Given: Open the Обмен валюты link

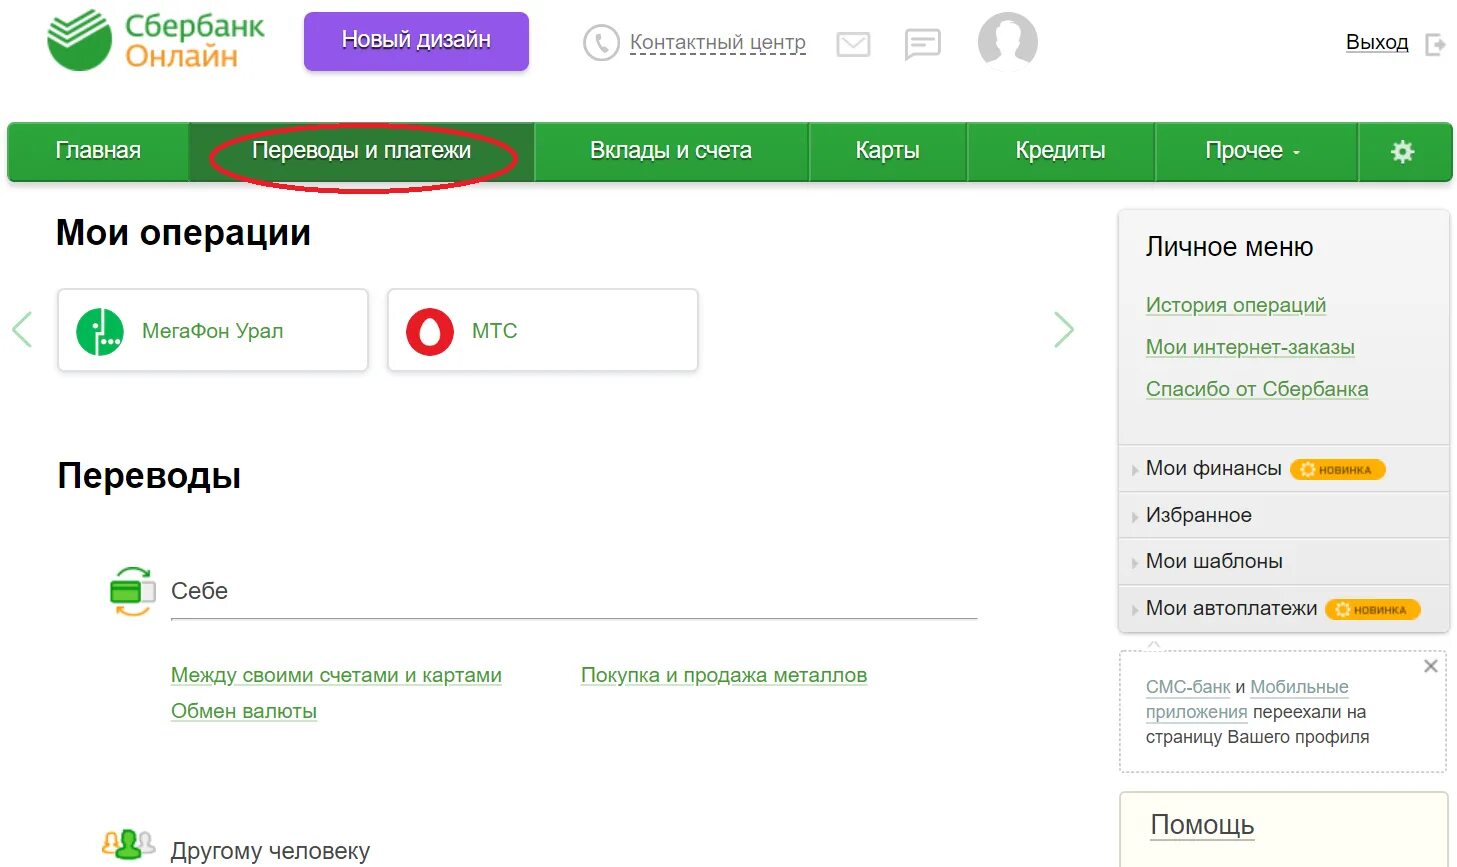Looking at the screenshot, I should (x=244, y=711).
